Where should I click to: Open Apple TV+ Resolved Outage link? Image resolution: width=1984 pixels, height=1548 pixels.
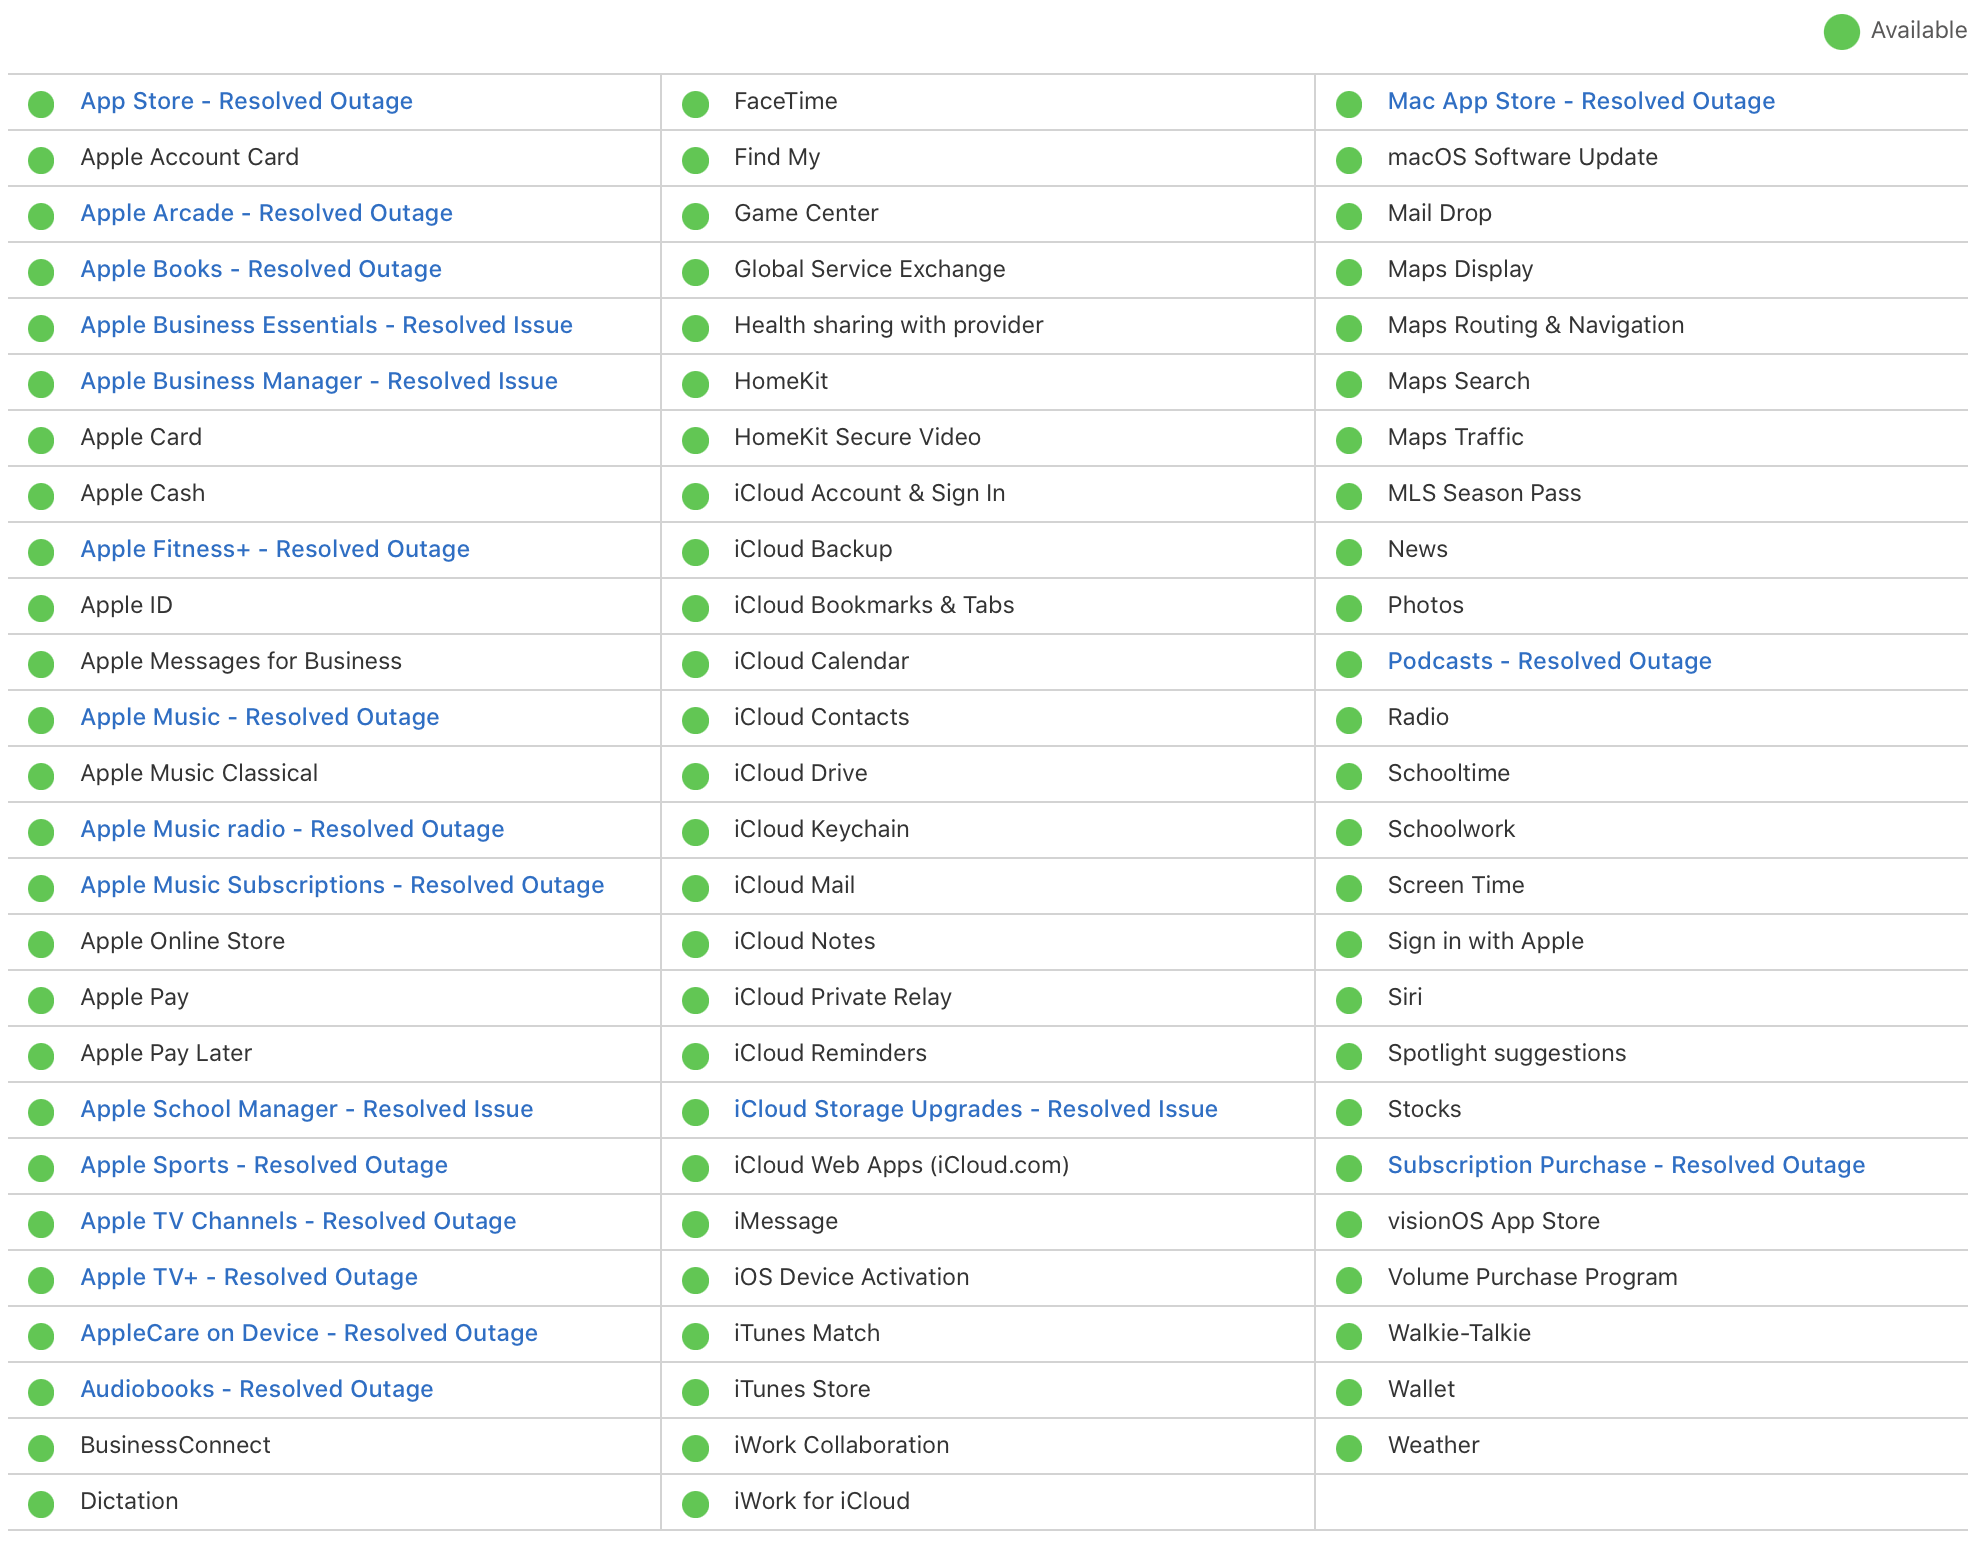click(x=249, y=1277)
